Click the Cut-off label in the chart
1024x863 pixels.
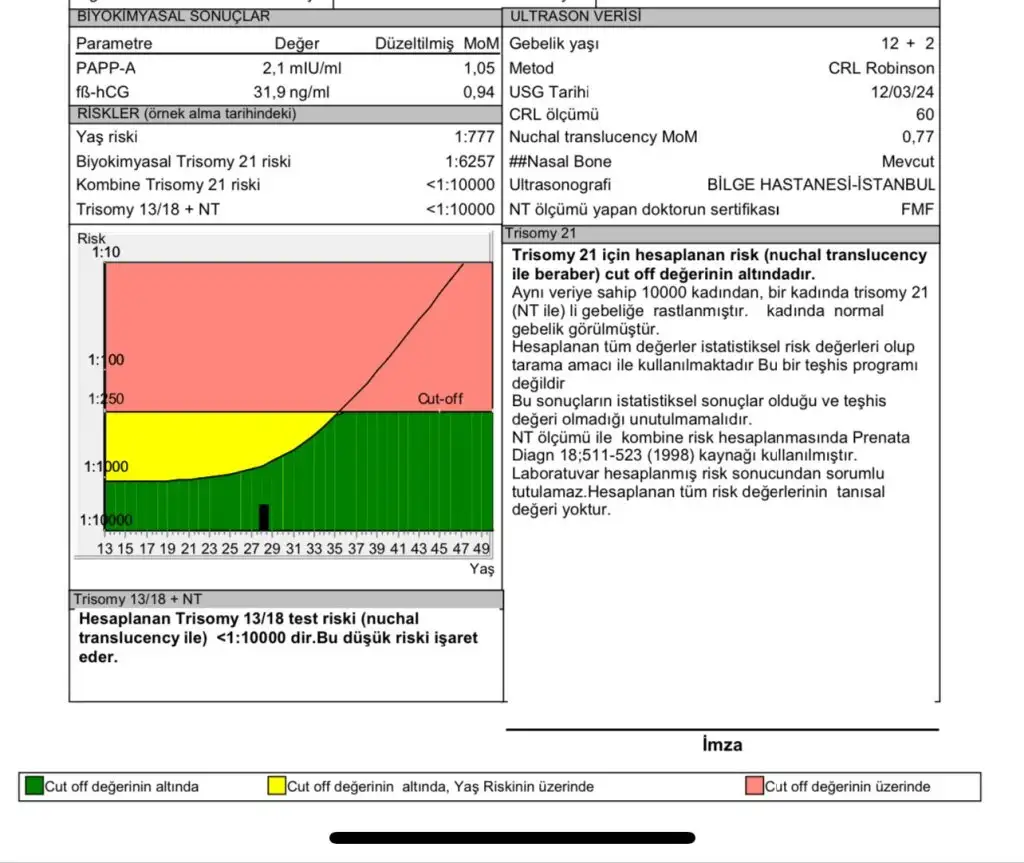440,398
